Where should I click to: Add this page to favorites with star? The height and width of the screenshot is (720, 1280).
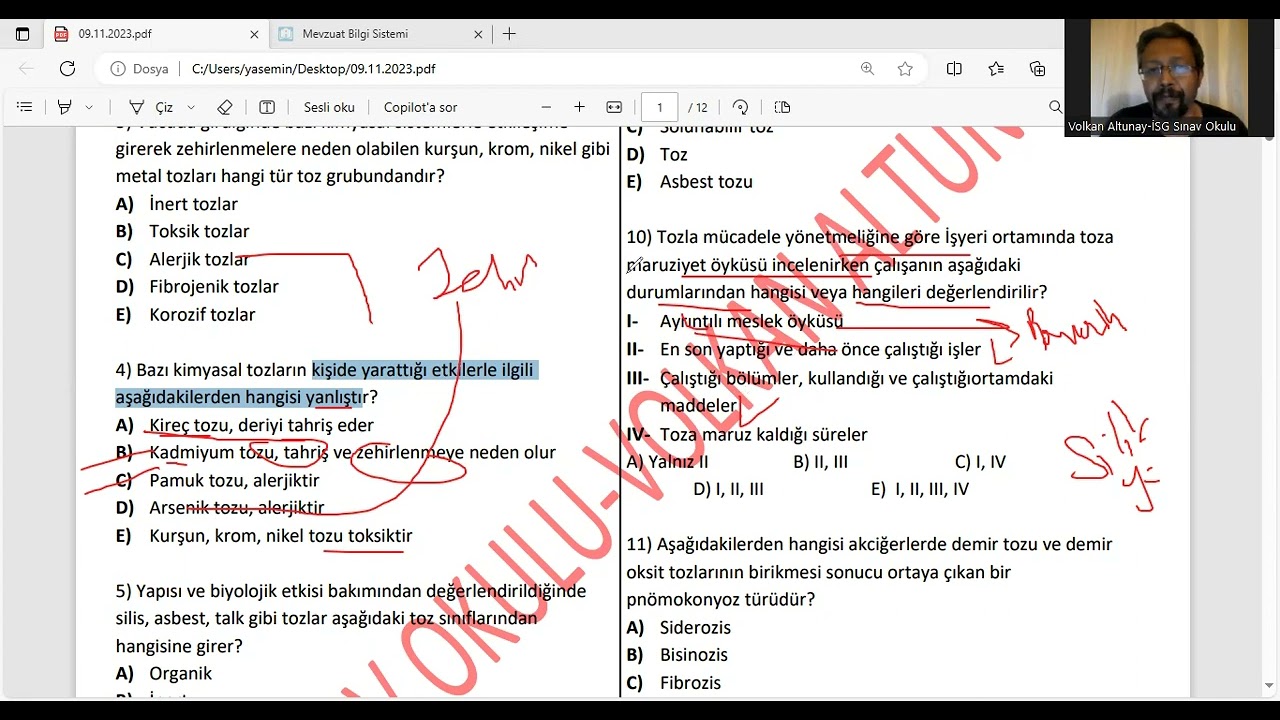(905, 69)
